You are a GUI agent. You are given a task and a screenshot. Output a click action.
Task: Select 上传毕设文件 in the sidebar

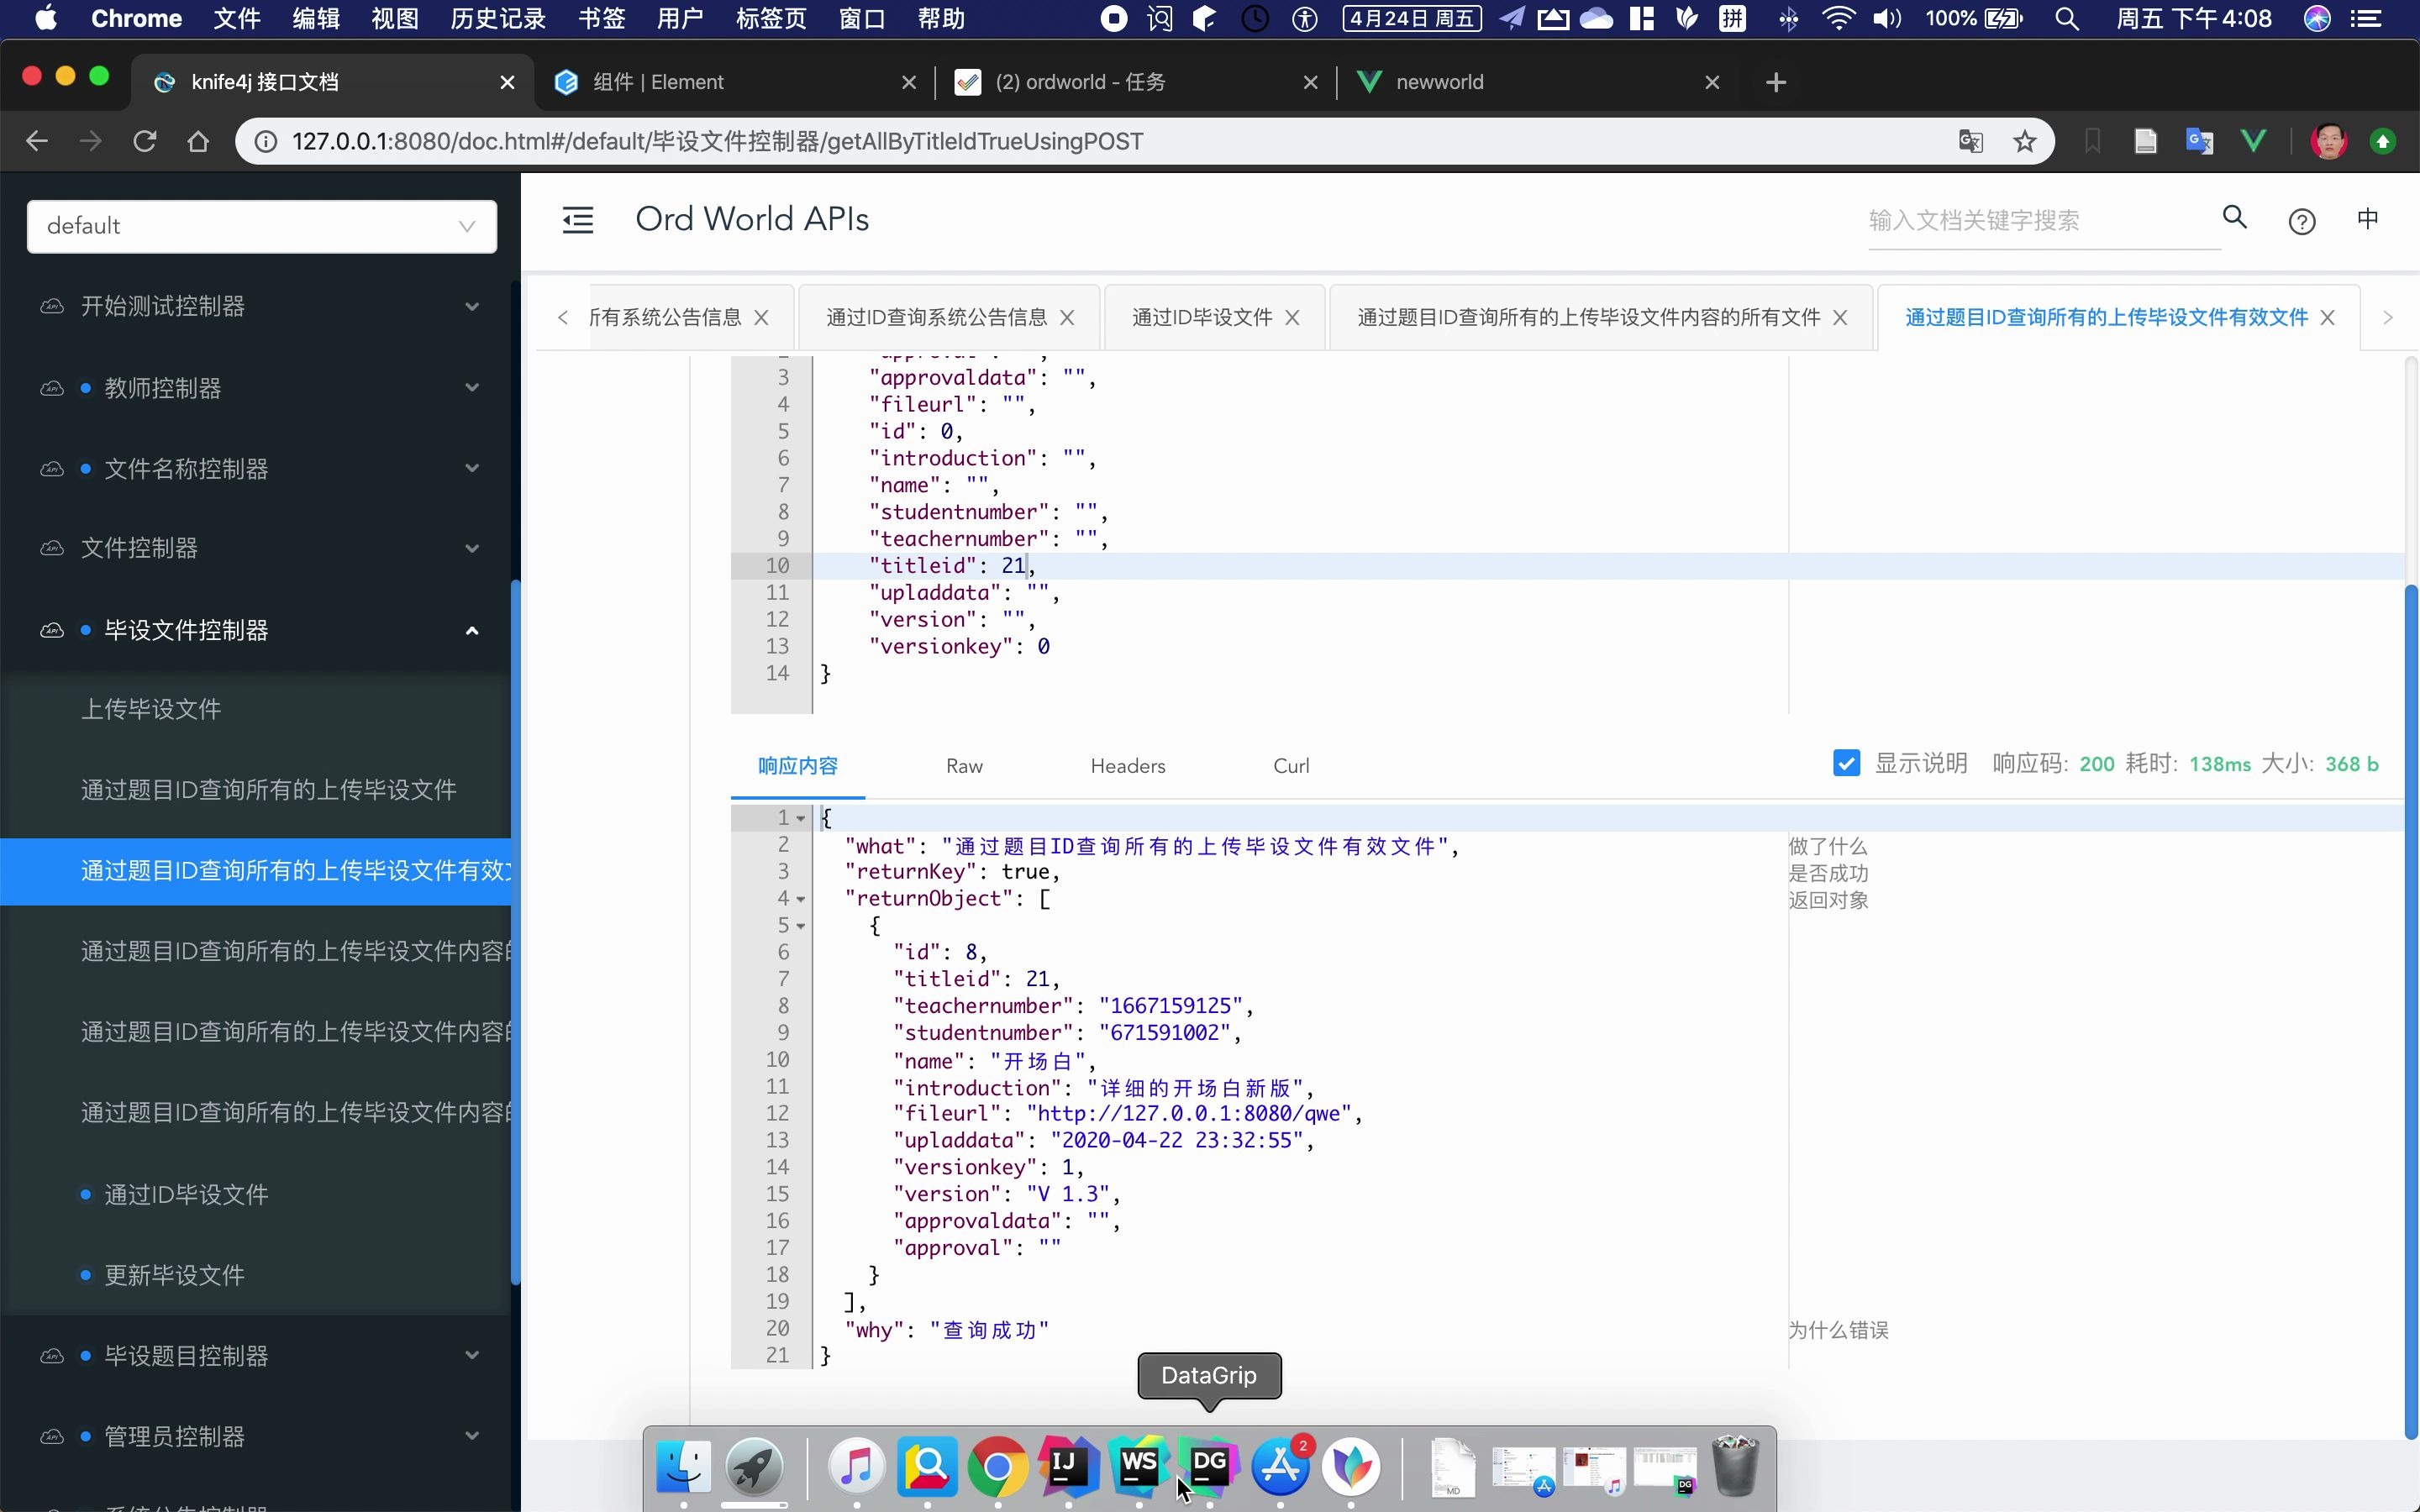tap(151, 709)
